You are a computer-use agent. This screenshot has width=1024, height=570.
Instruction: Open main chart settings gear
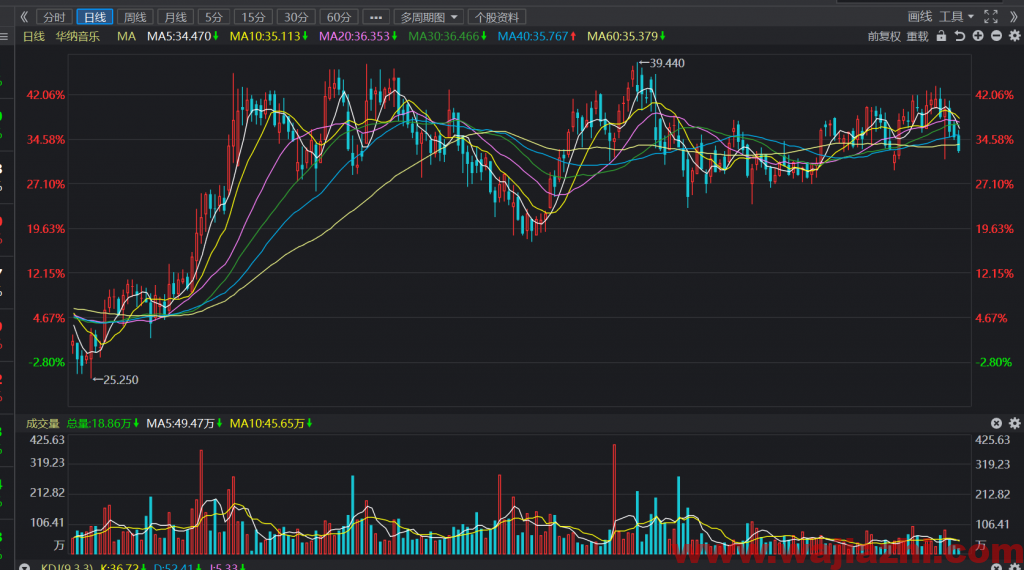(1014, 36)
